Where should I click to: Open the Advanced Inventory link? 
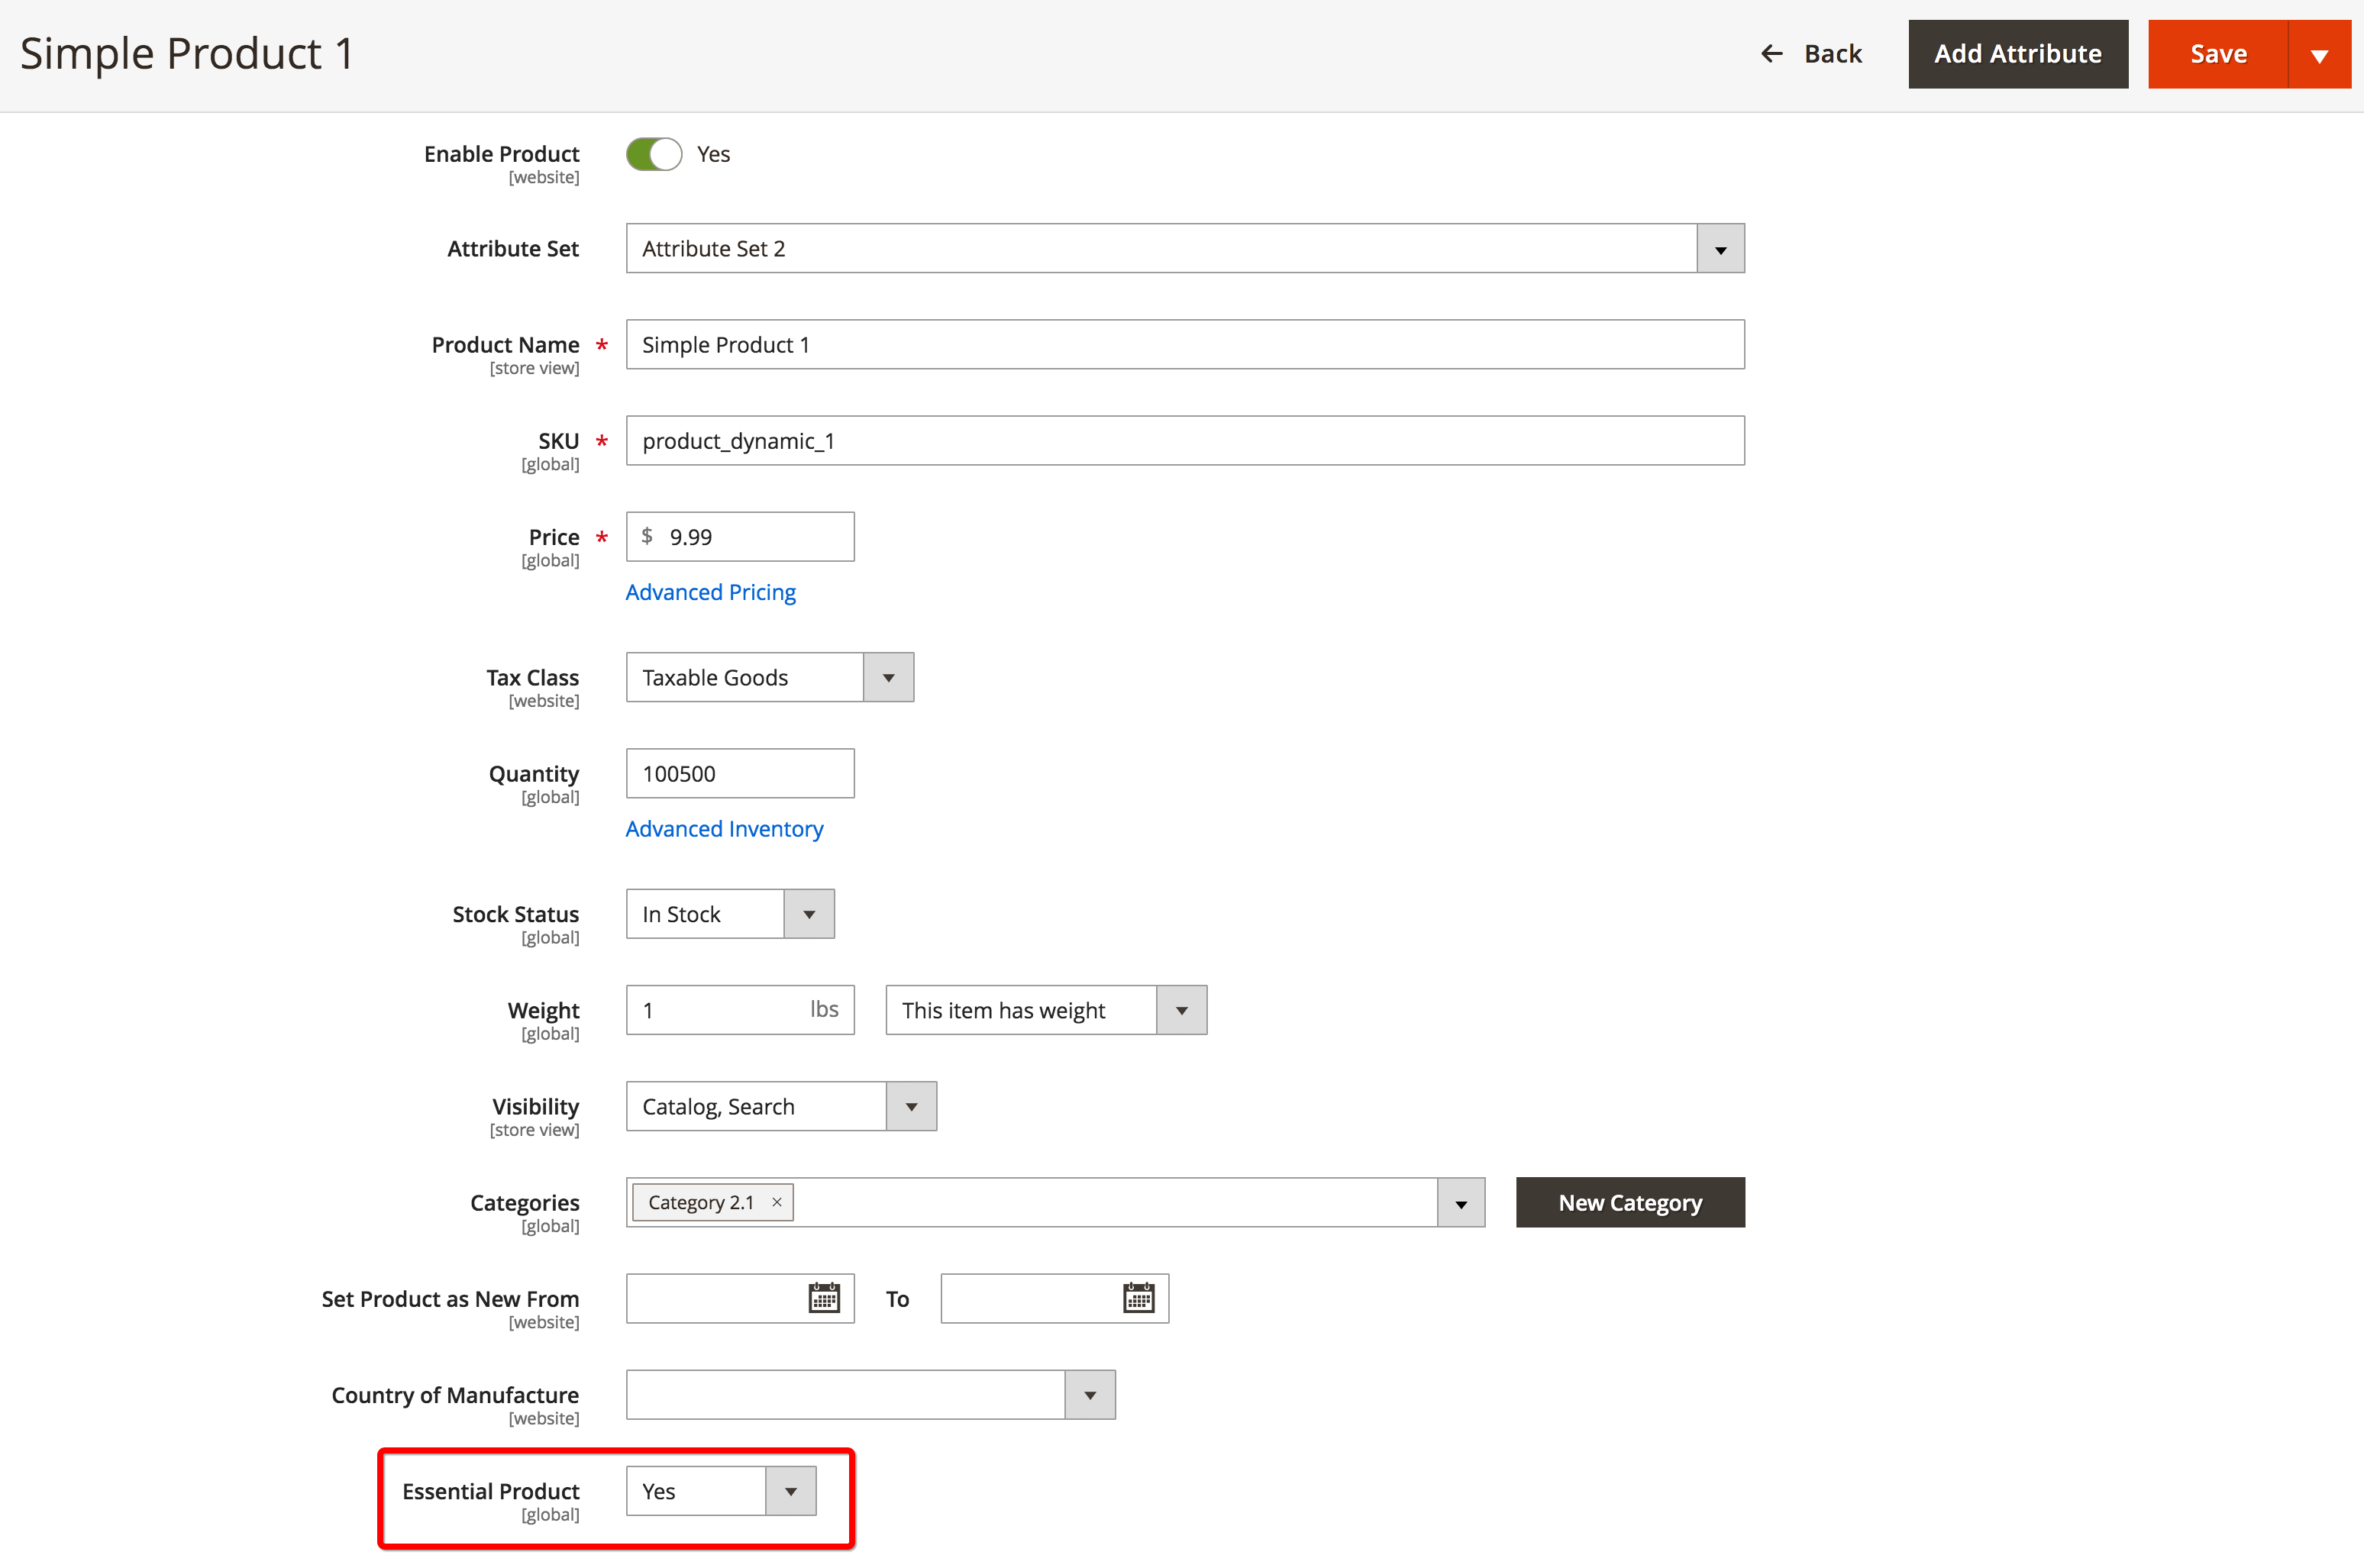[x=724, y=829]
